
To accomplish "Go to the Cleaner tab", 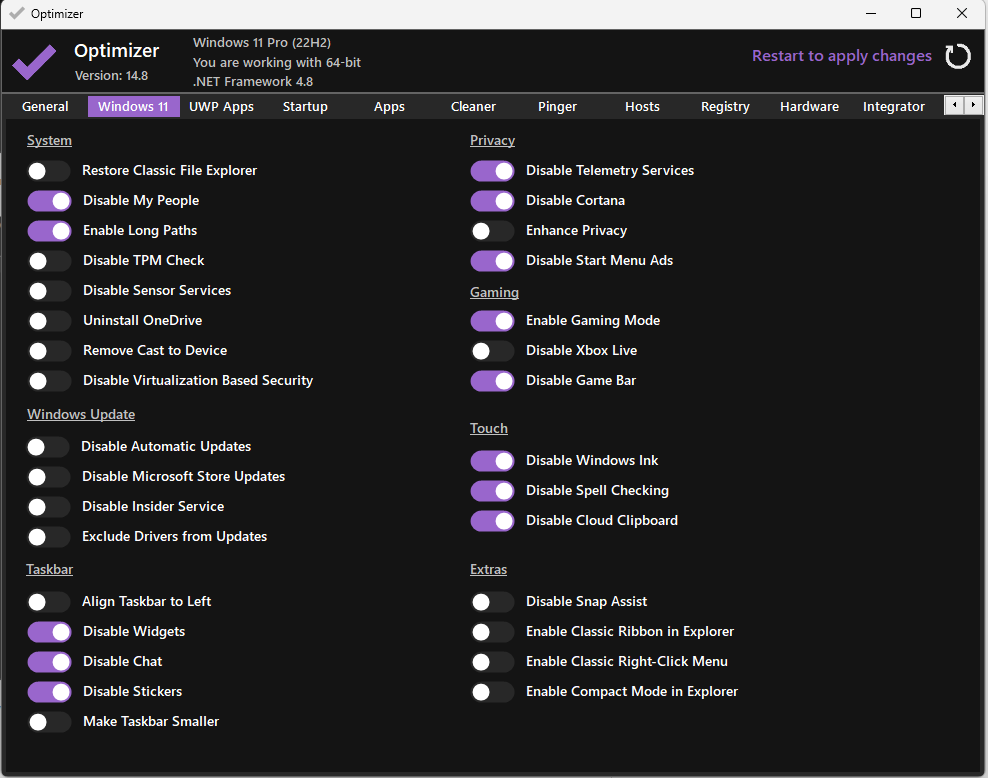I will click(x=473, y=107).
